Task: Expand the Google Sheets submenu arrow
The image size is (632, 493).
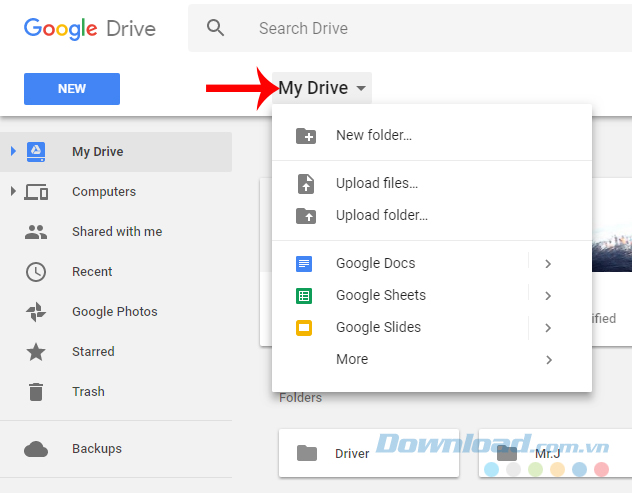Action: (548, 296)
